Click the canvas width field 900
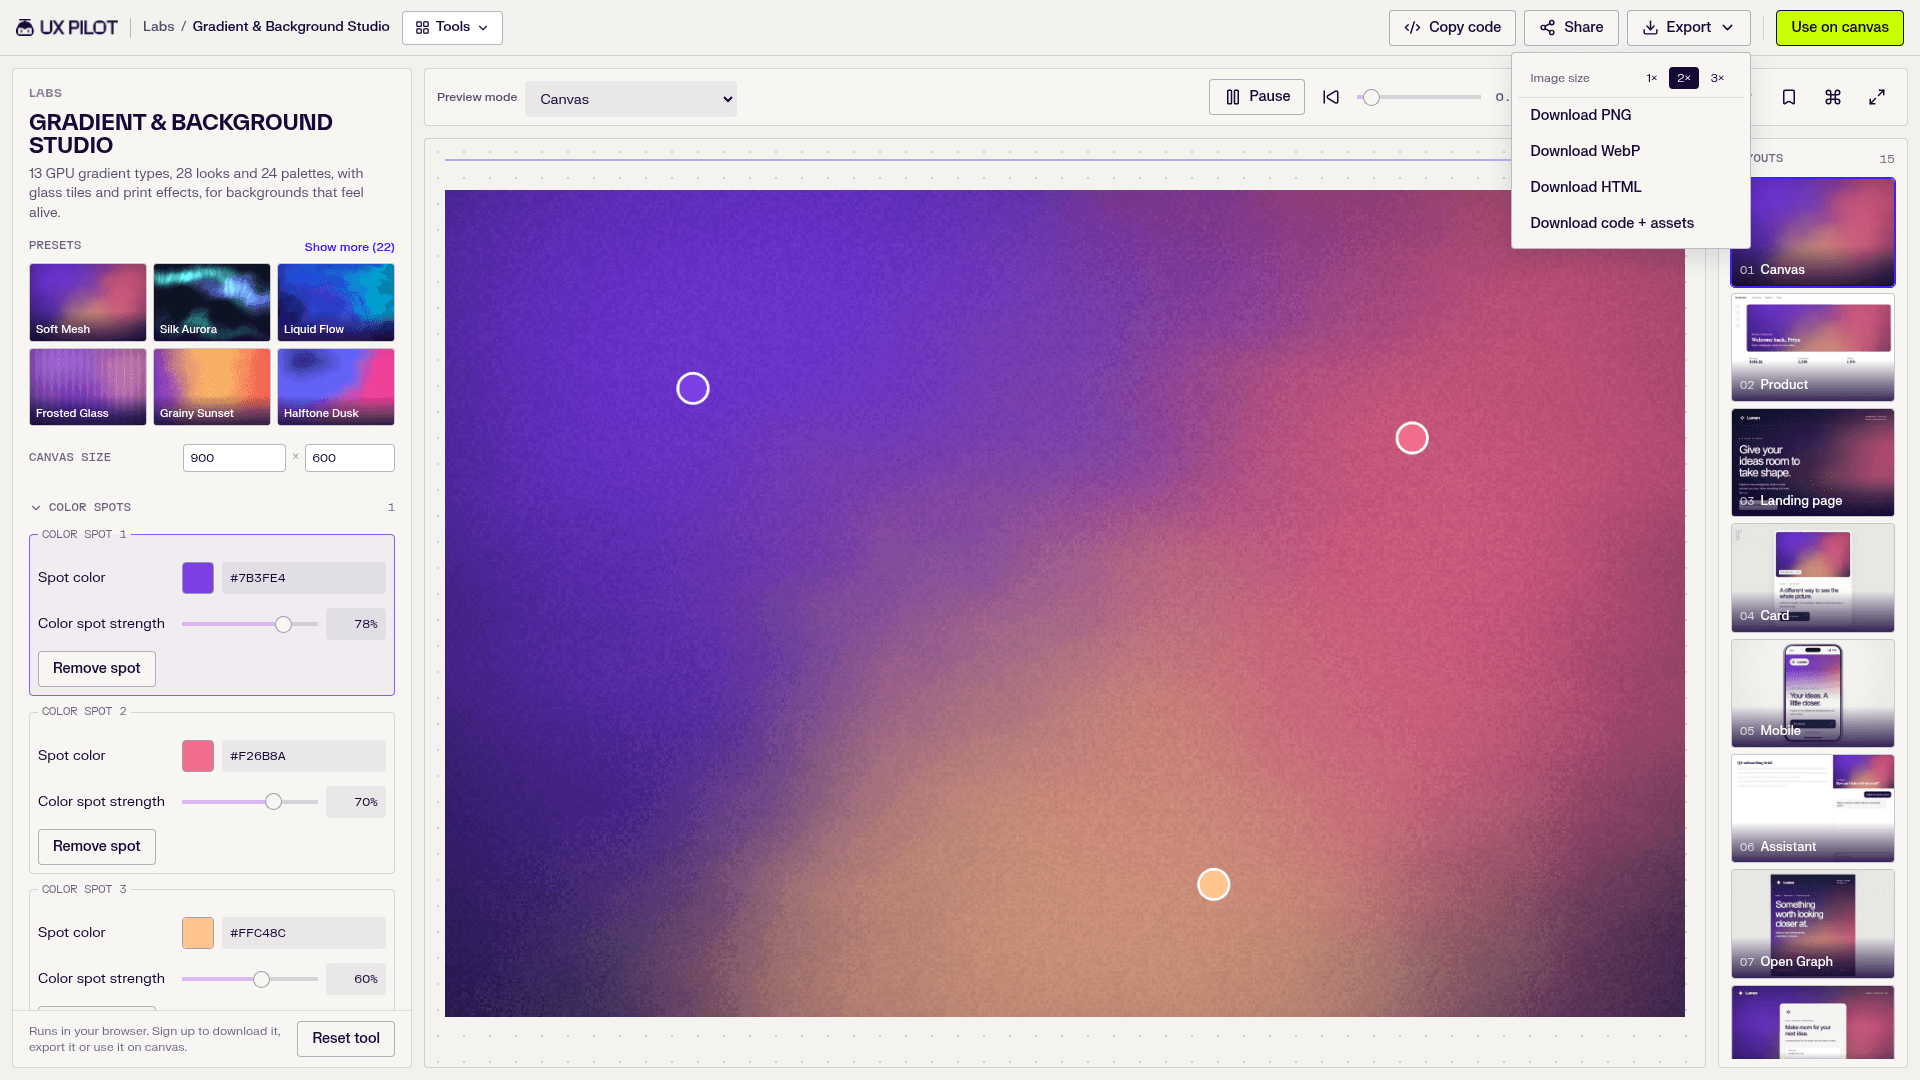 point(234,458)
